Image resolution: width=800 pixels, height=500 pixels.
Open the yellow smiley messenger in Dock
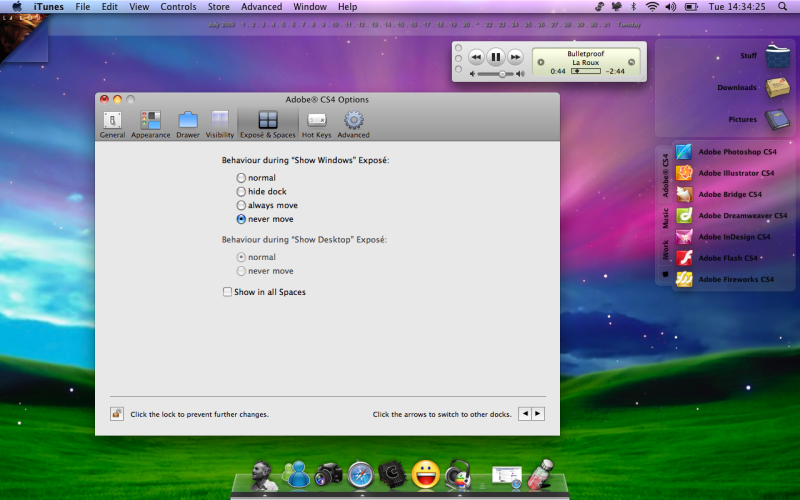pos(426,474)
